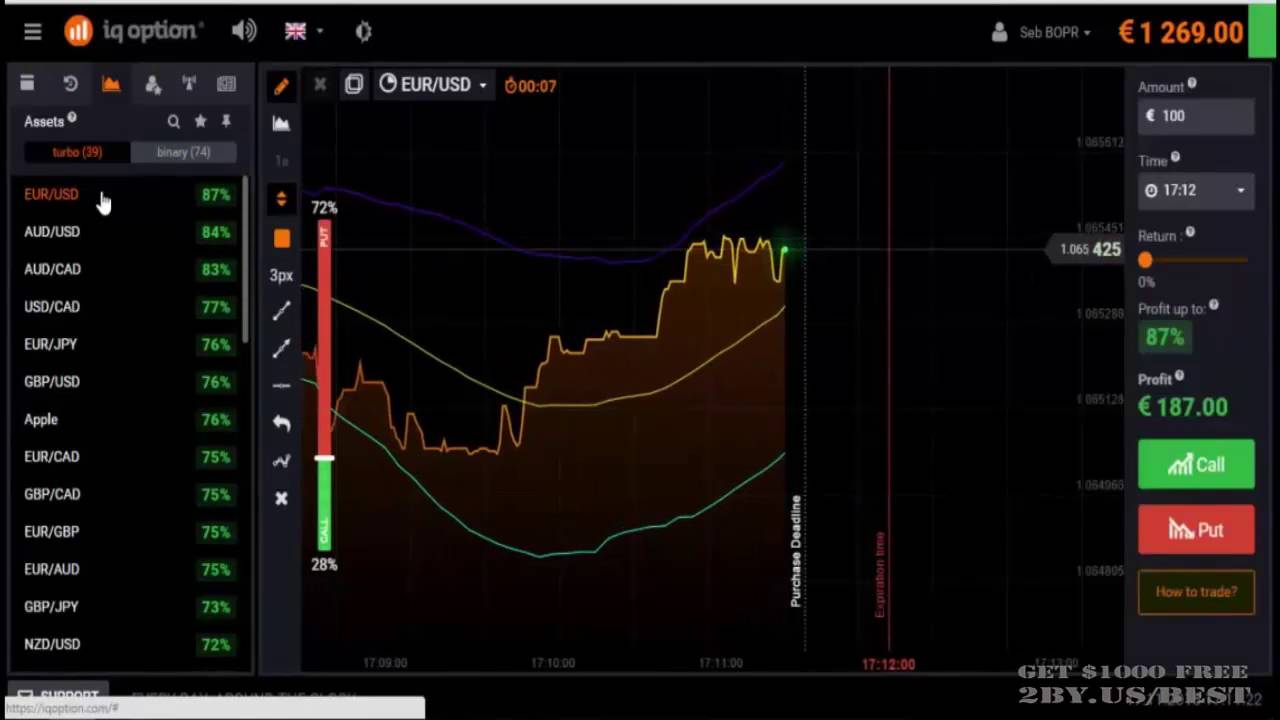
Task: Open the signals antenna icon
Action: [x=189, y=84]
